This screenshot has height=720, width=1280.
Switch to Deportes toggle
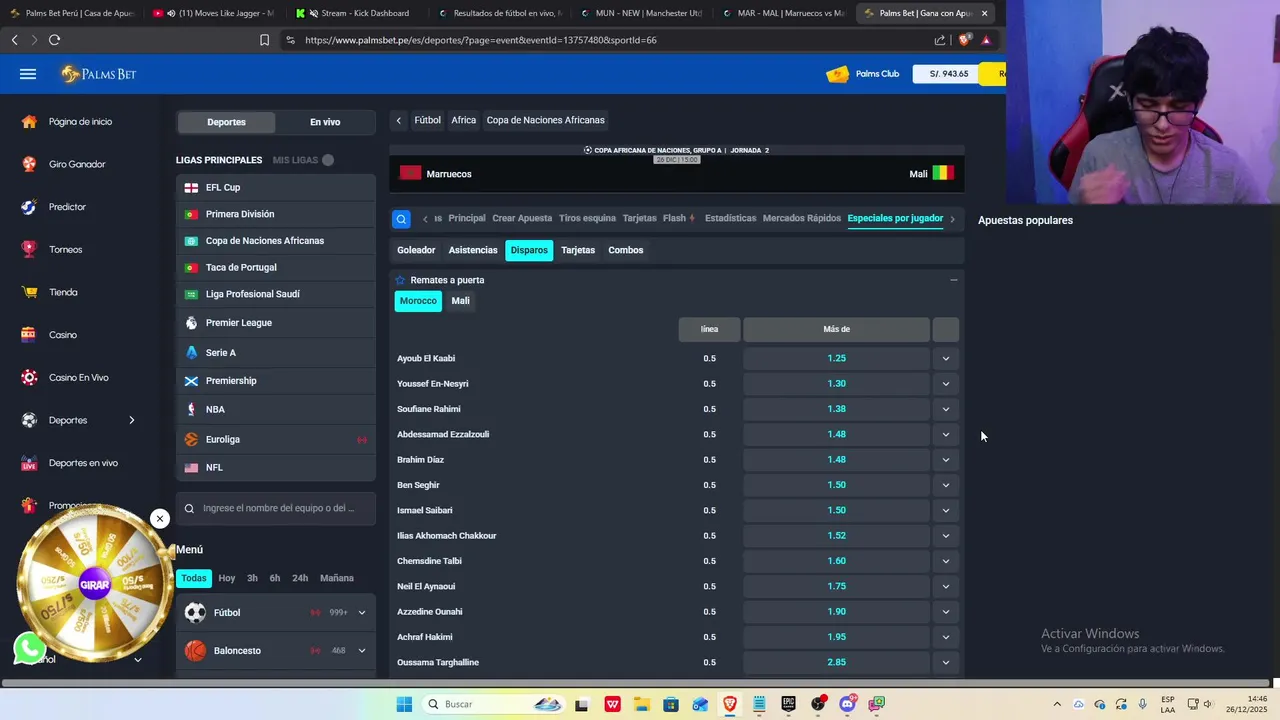(x=226, y=122)
